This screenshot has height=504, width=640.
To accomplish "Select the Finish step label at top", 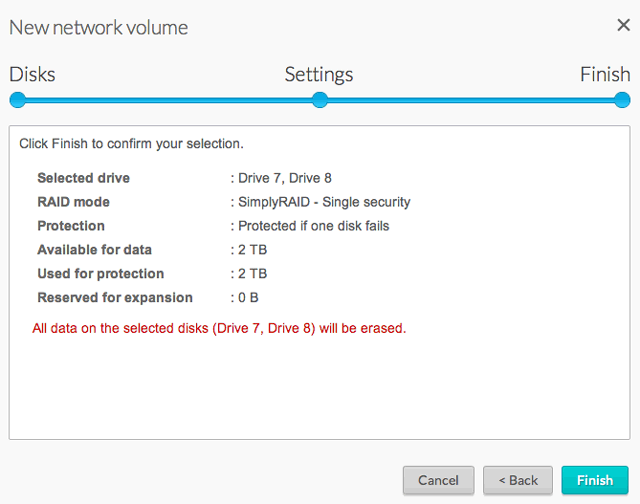I will [605, 74].
